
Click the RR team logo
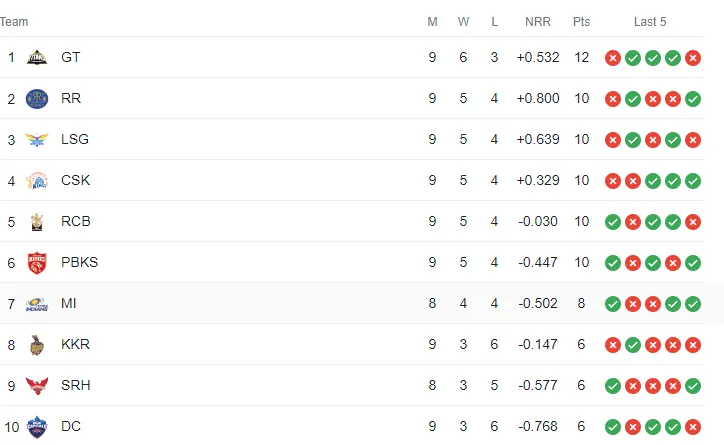[37, 99]
